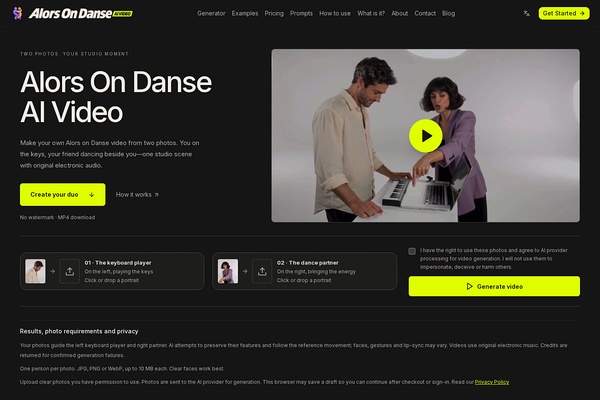The height and width of the screenshot is (400, 600).
Task: Open the Privacy Policy link
Action: (492, 382)
